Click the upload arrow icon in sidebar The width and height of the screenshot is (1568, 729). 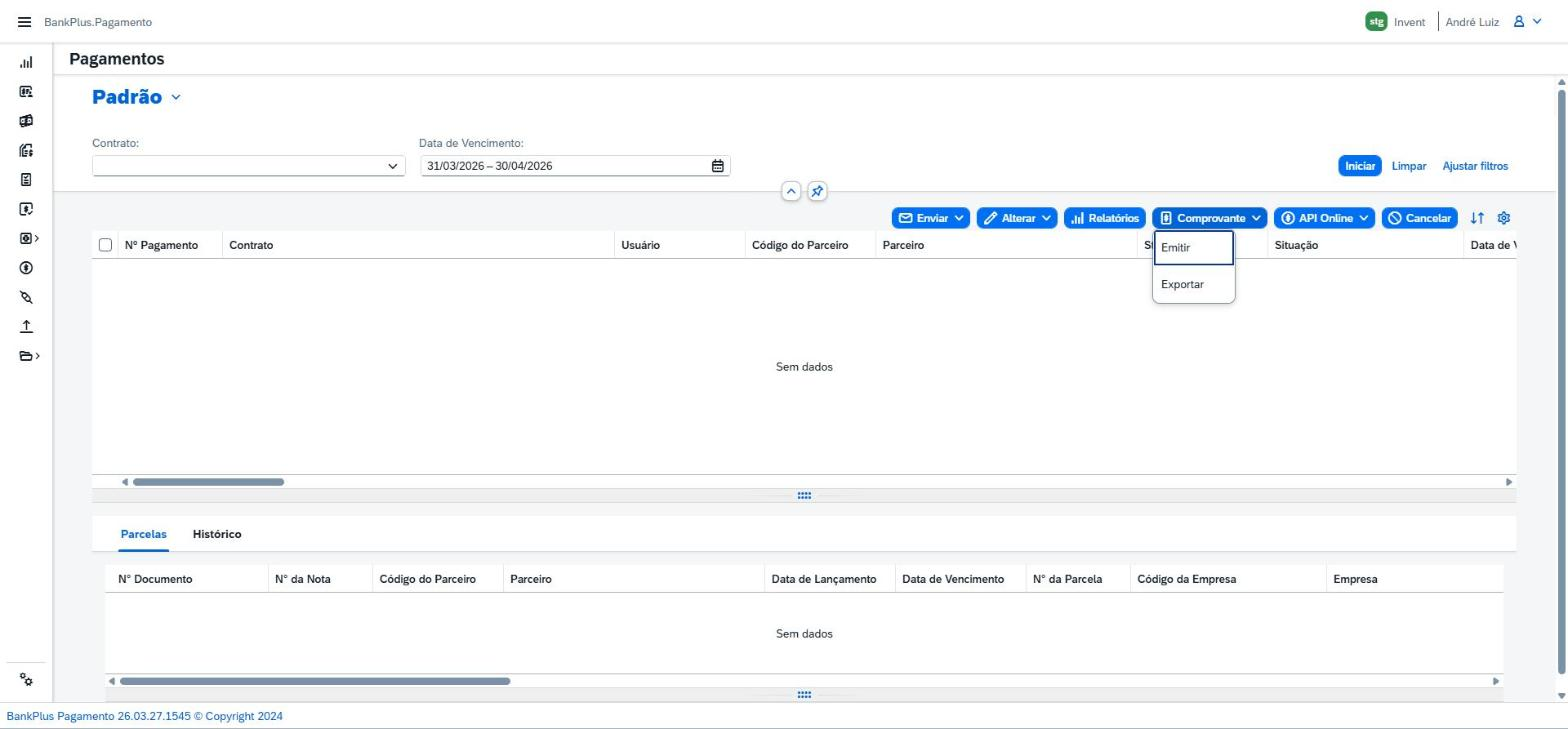pos(26,326)
